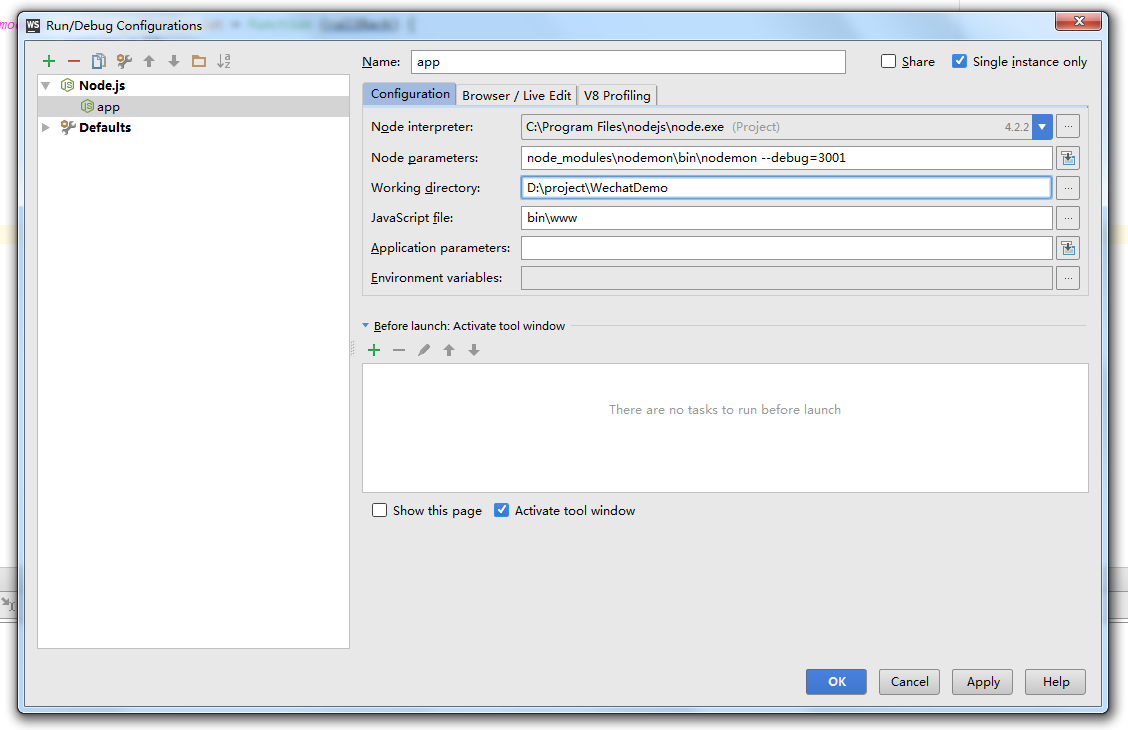The width and height of the screenshot is (1128, 730).
Task: Collapse the Before launch section
Action: [366, 326]
